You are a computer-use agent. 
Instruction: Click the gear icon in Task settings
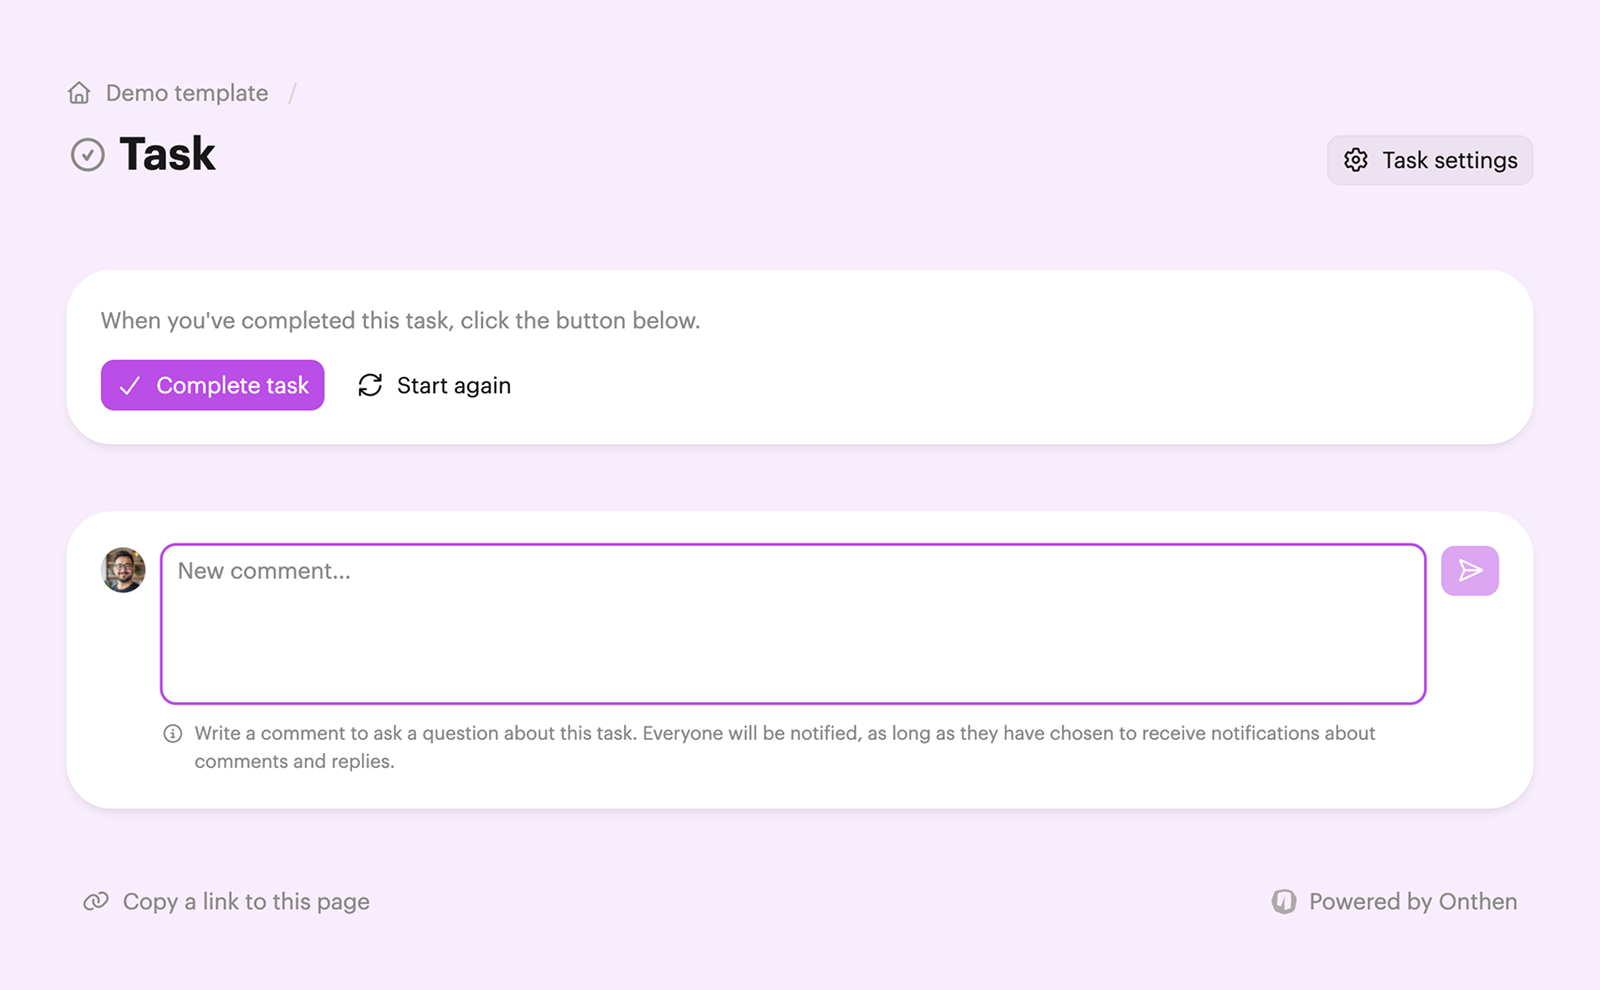tap(1356, 160)
